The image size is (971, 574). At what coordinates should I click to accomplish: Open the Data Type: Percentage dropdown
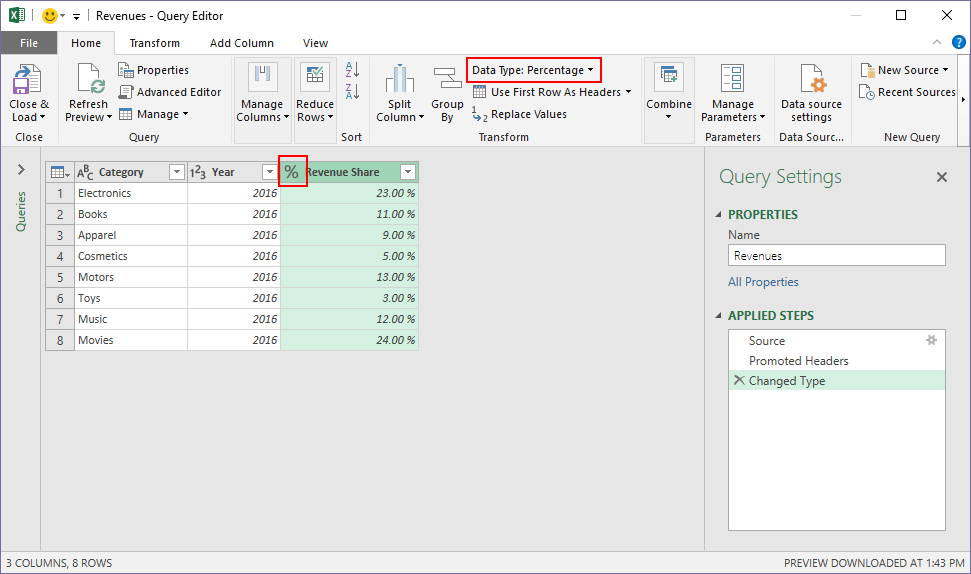[533, 70]
